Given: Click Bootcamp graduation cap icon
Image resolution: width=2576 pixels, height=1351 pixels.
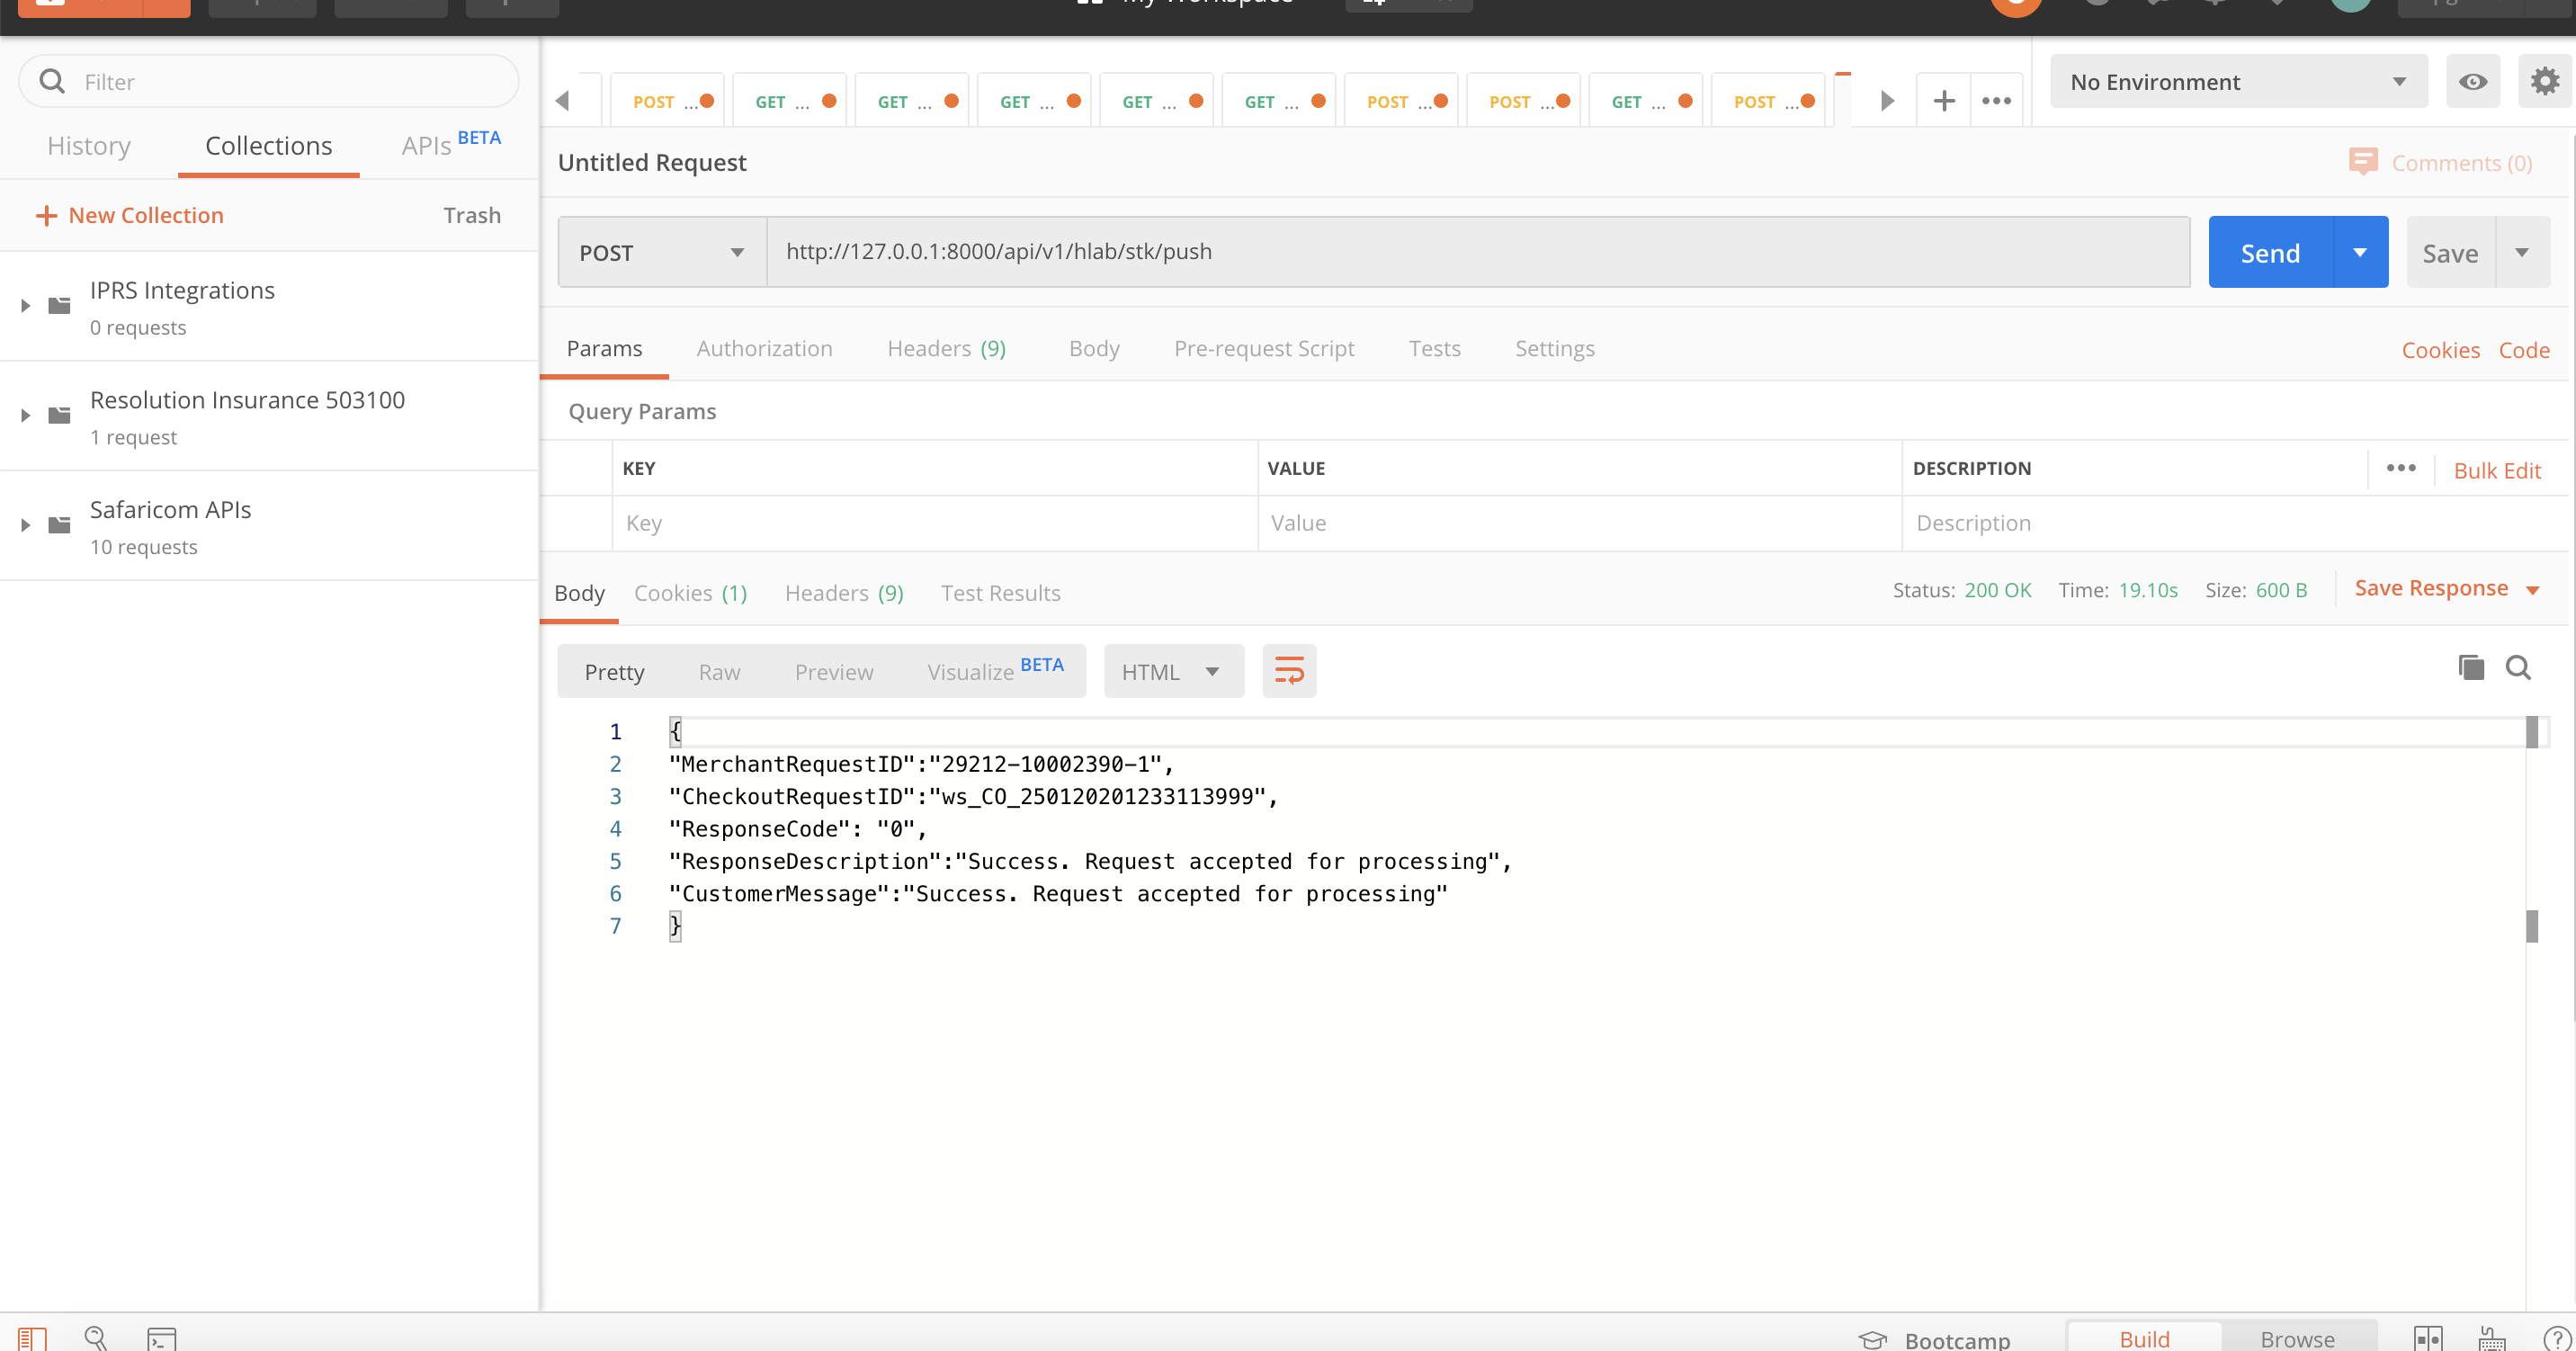Looking at the screenshot, I should [1871, 1340].
